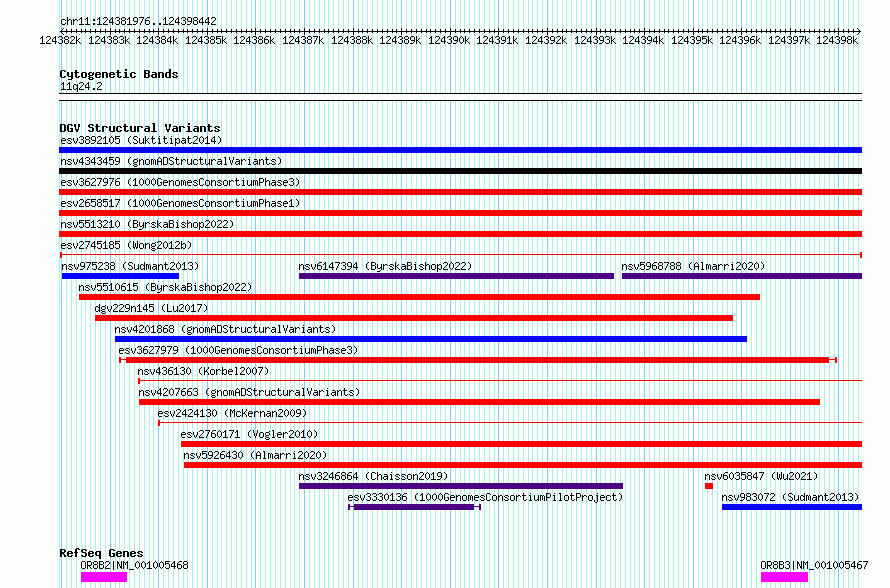The height and width of the screenshot is (588, 890).
Task: Click the nsv983072 (Sudmant2013) text label
Action: pyautogui.click(x=790, y=497)
